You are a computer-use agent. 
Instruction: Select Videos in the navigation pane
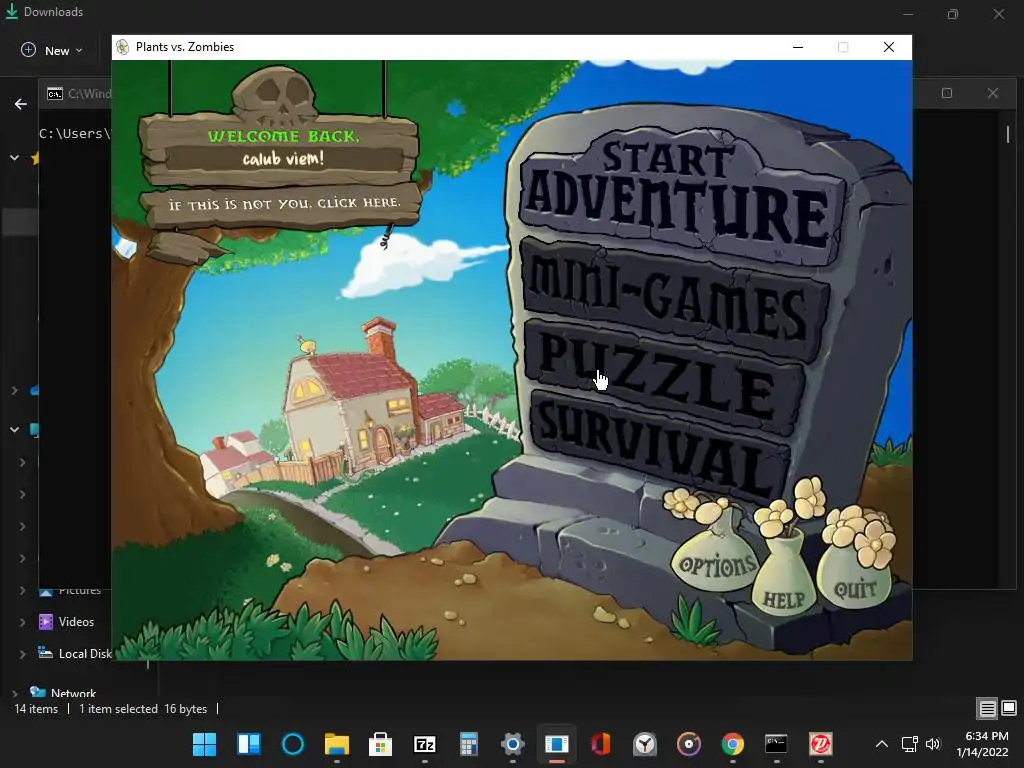click(x=76, y=622)
